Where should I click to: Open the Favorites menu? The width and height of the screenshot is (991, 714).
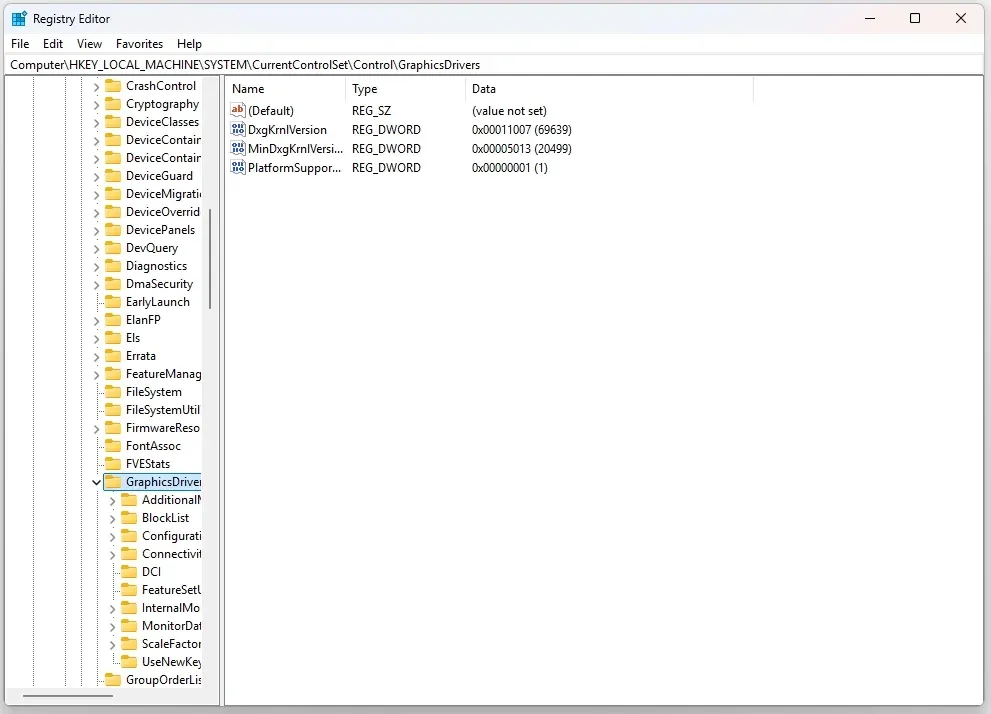pos(139,44)
